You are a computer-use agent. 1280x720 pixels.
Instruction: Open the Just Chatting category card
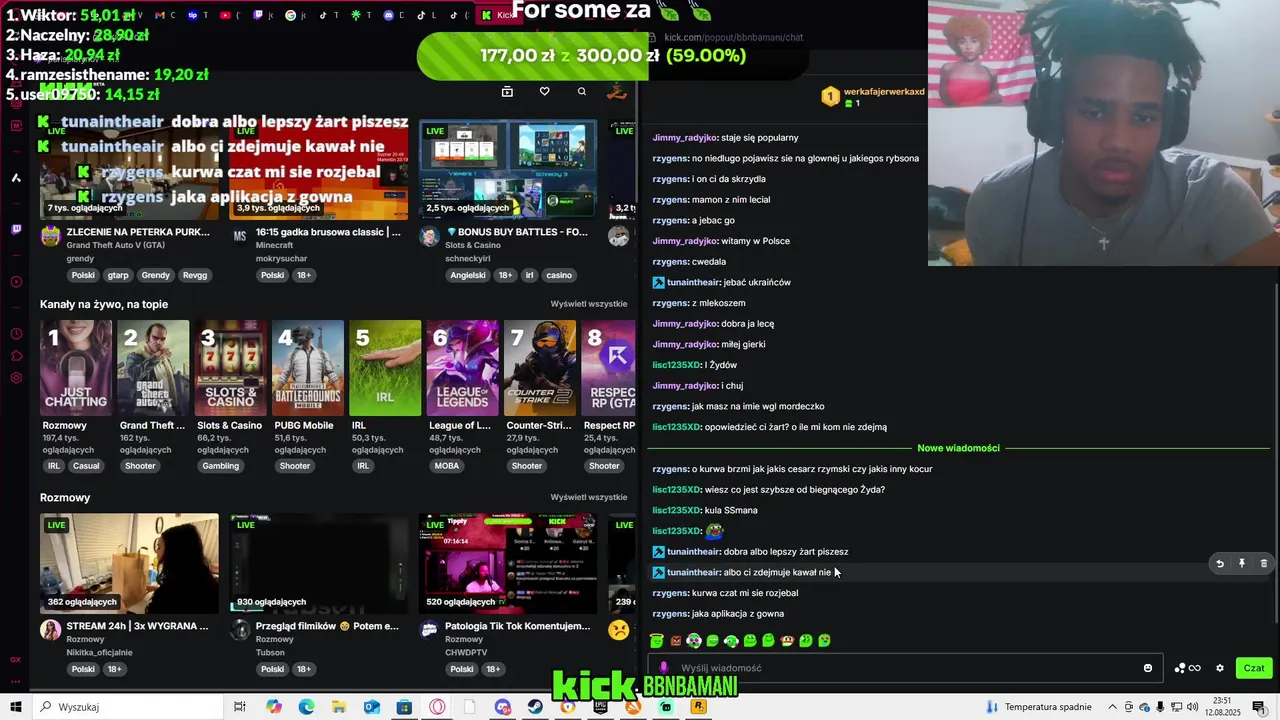tap(76, 368)
